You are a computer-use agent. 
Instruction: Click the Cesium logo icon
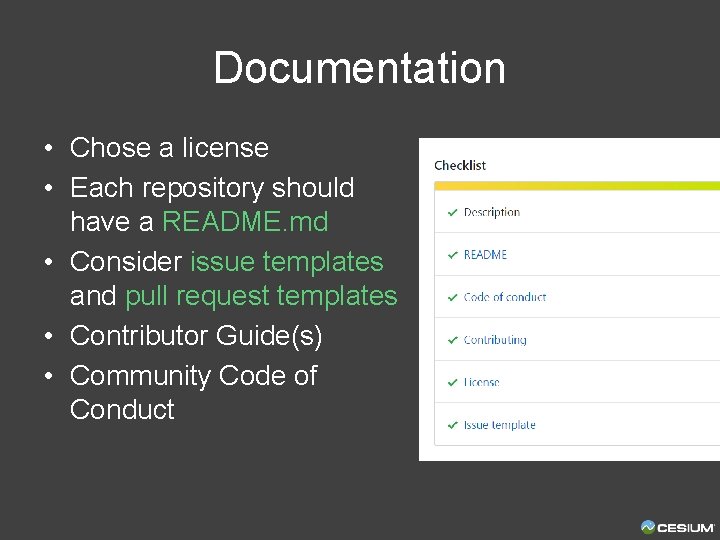[x=648, y=527]
